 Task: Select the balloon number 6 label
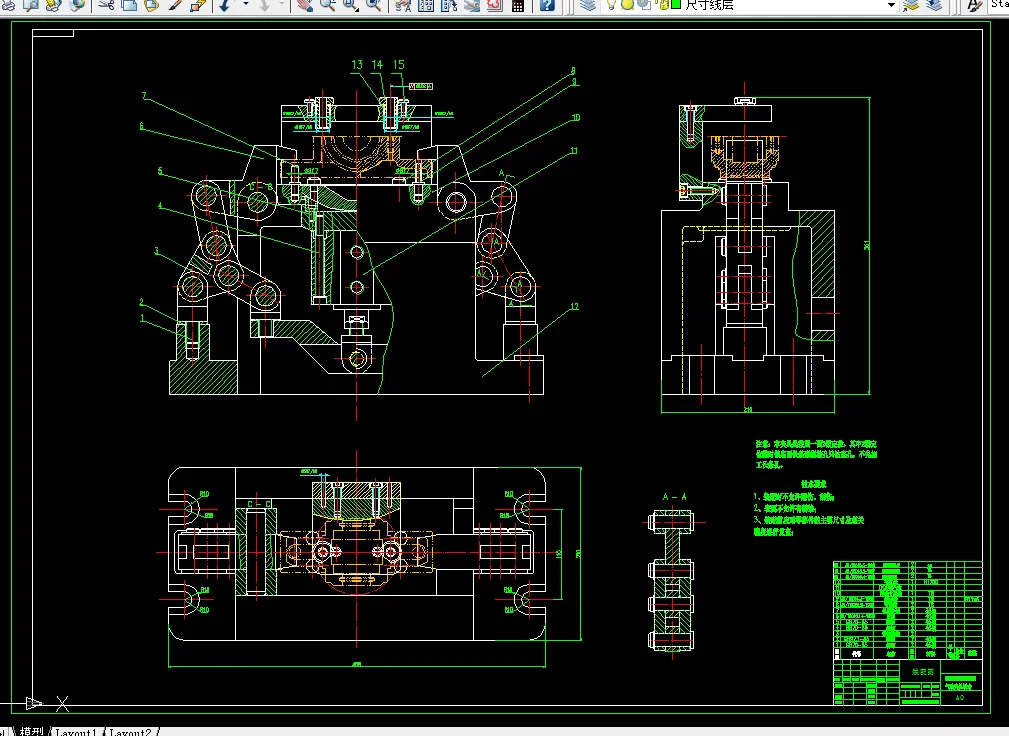coord(142,126)
